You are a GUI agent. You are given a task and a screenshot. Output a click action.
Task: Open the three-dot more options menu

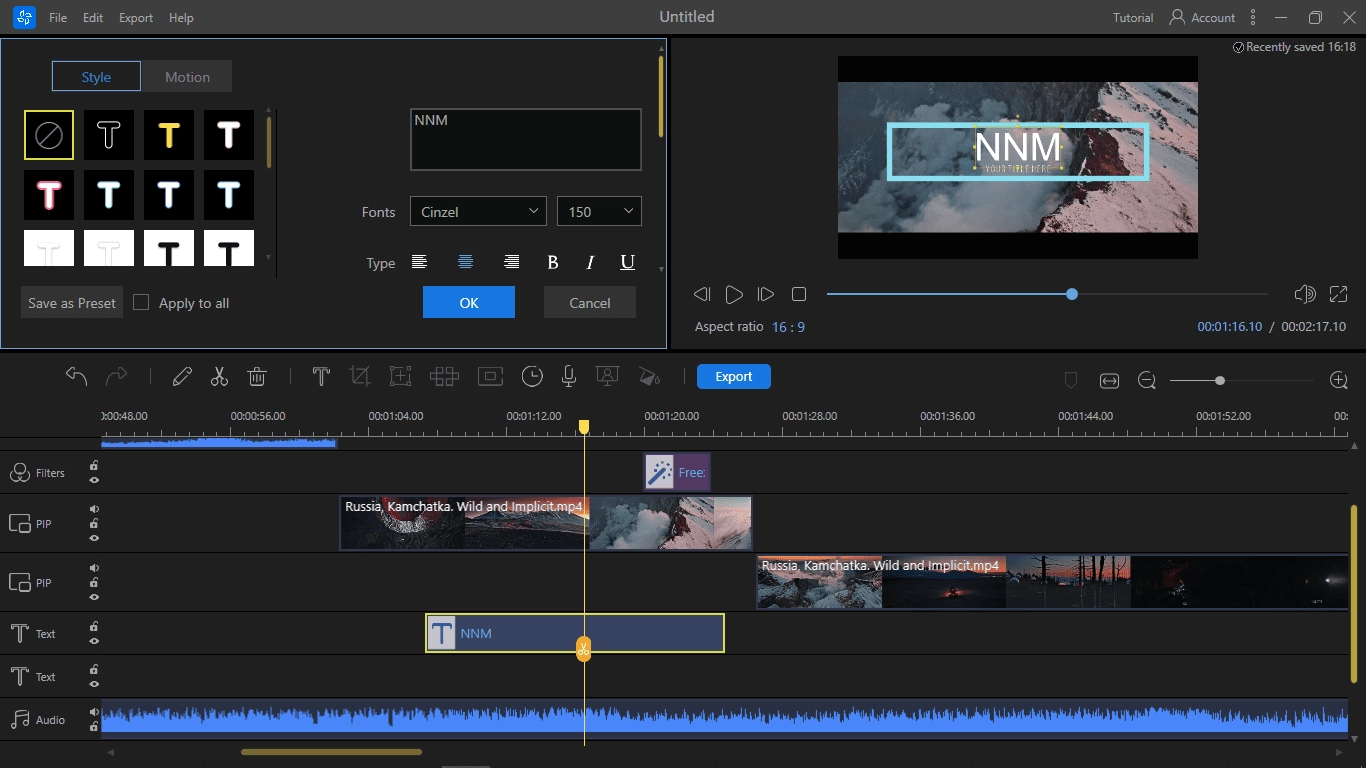[1253, 17]
